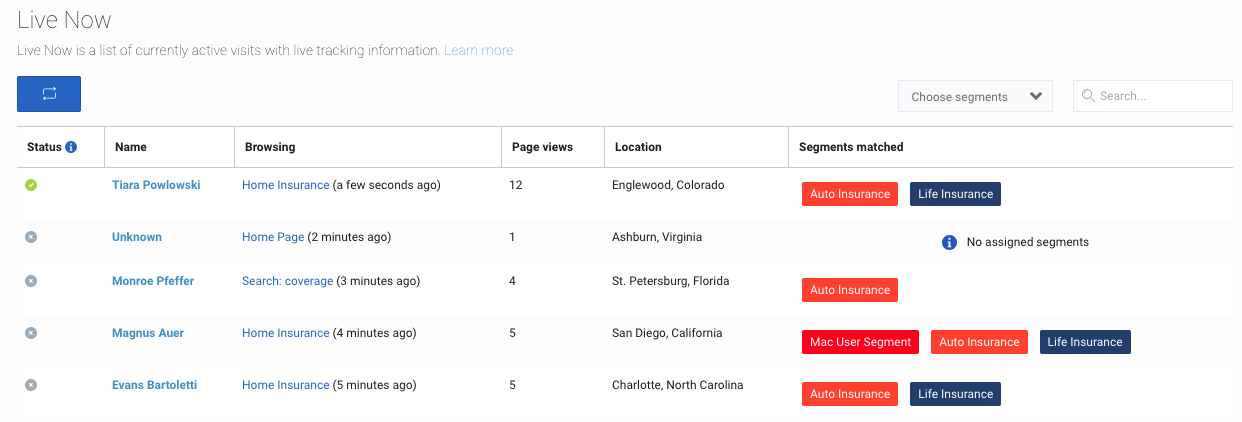Screen dimensions: 1242x422
Task: Click the Choose segments chevron arrow
Action: 1036,97
